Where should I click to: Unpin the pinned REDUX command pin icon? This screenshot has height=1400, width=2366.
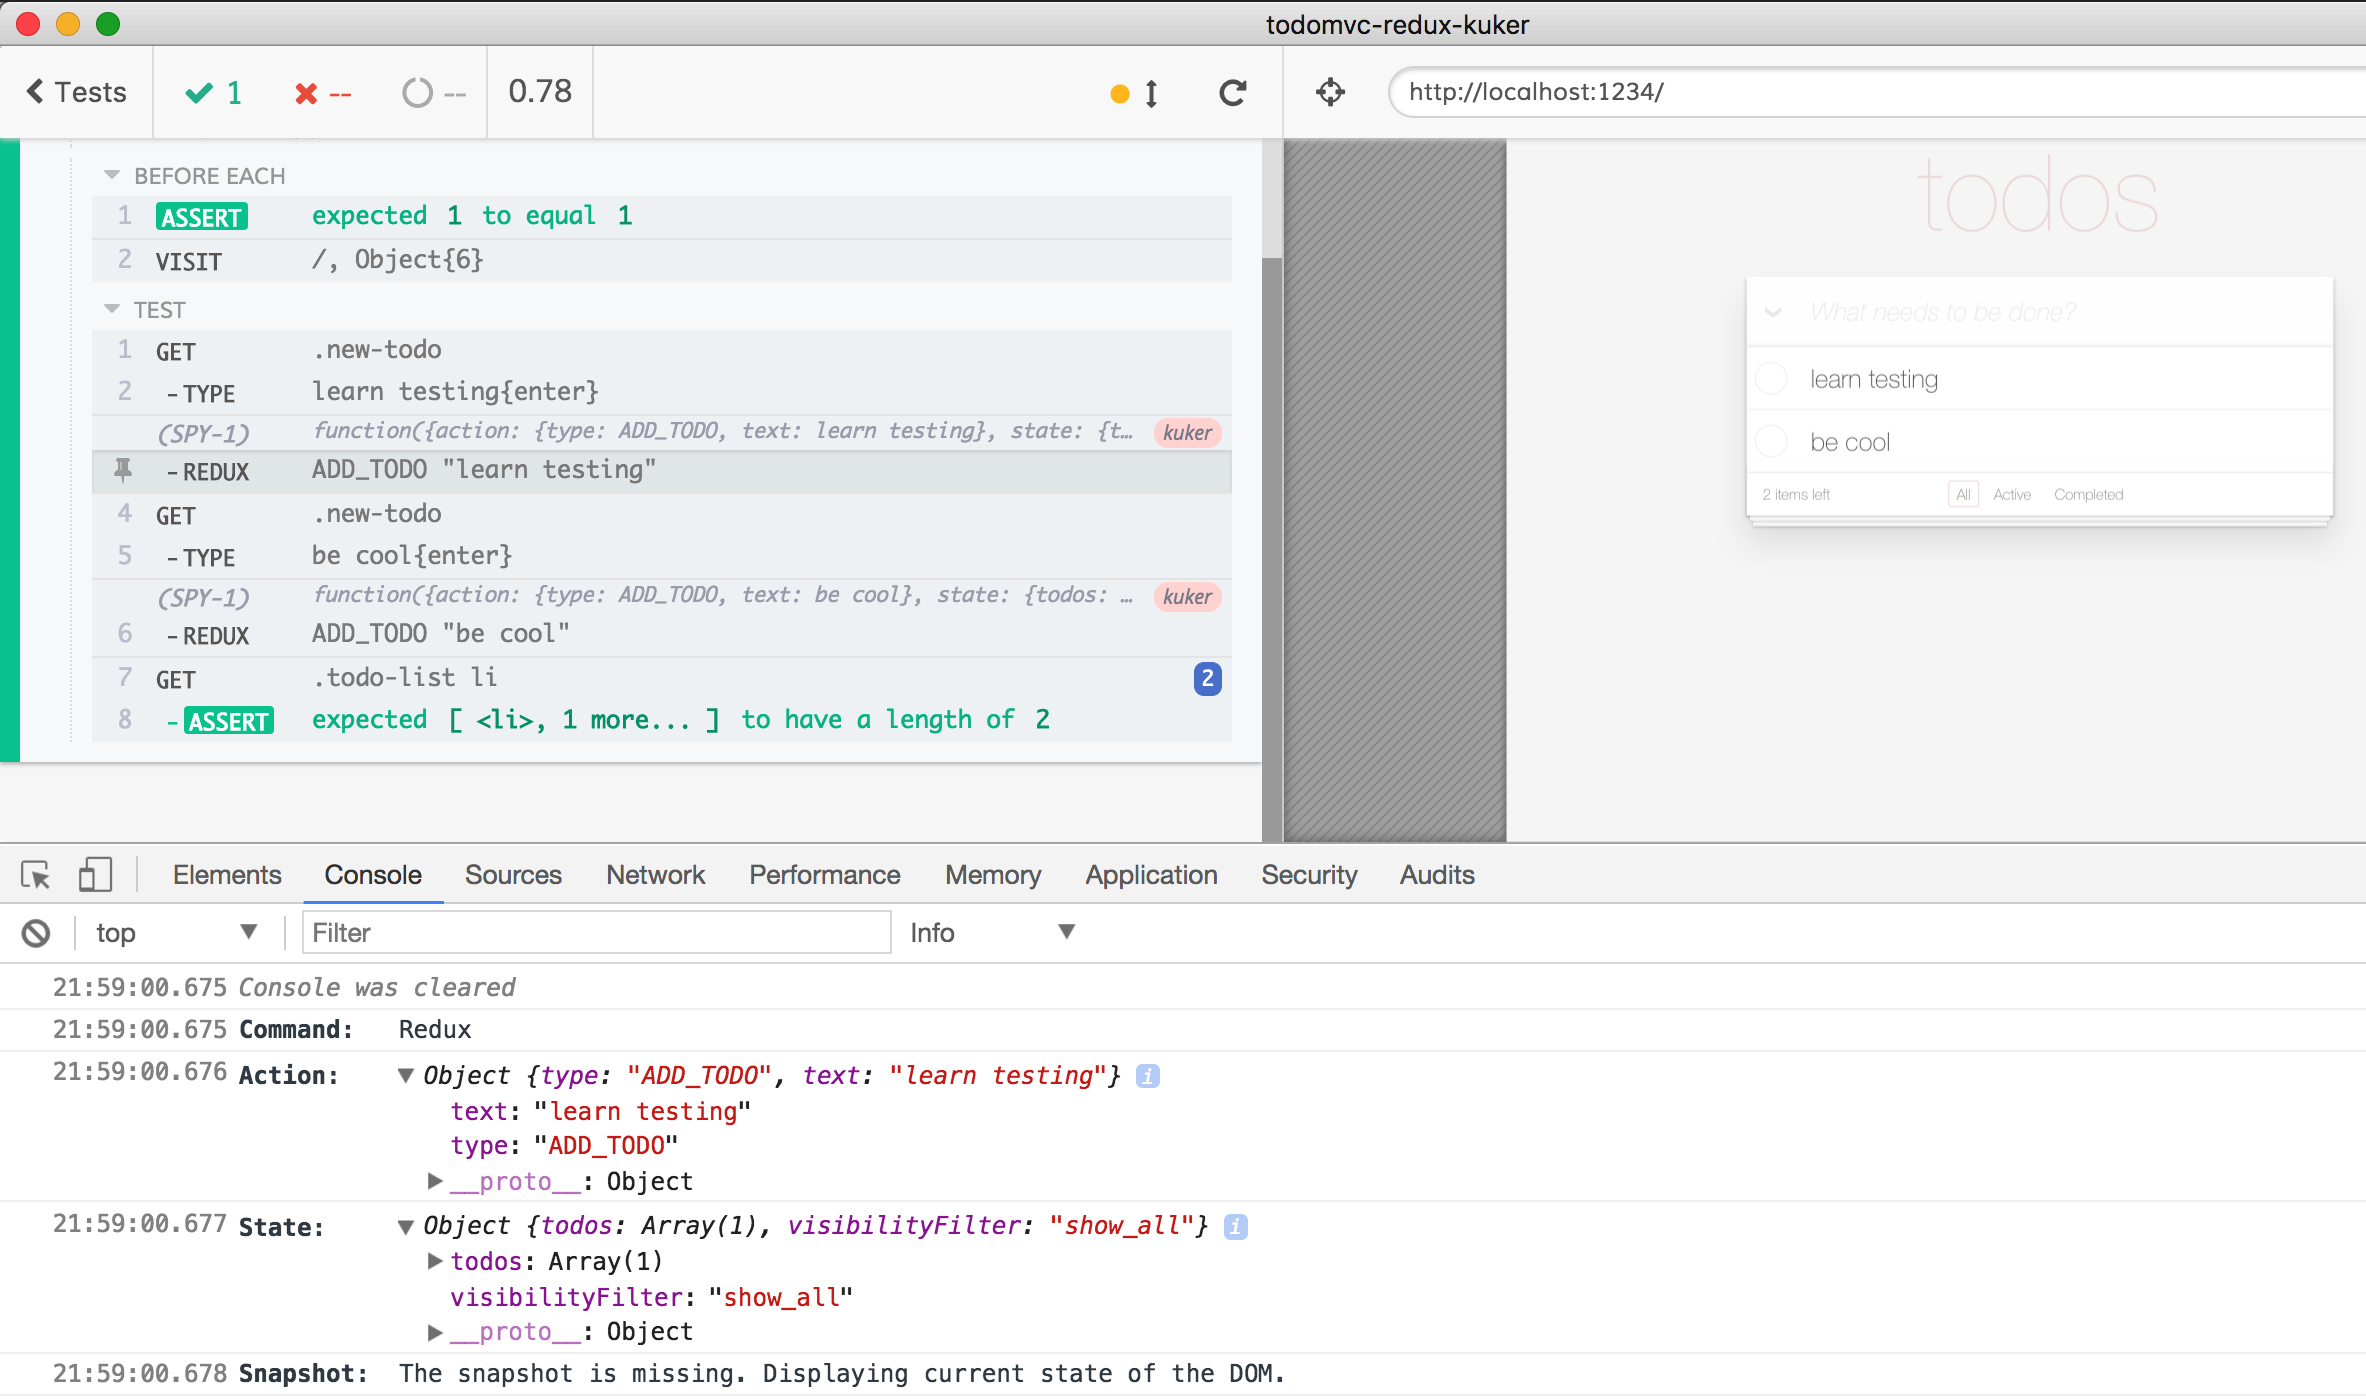[x=123, y=470]
